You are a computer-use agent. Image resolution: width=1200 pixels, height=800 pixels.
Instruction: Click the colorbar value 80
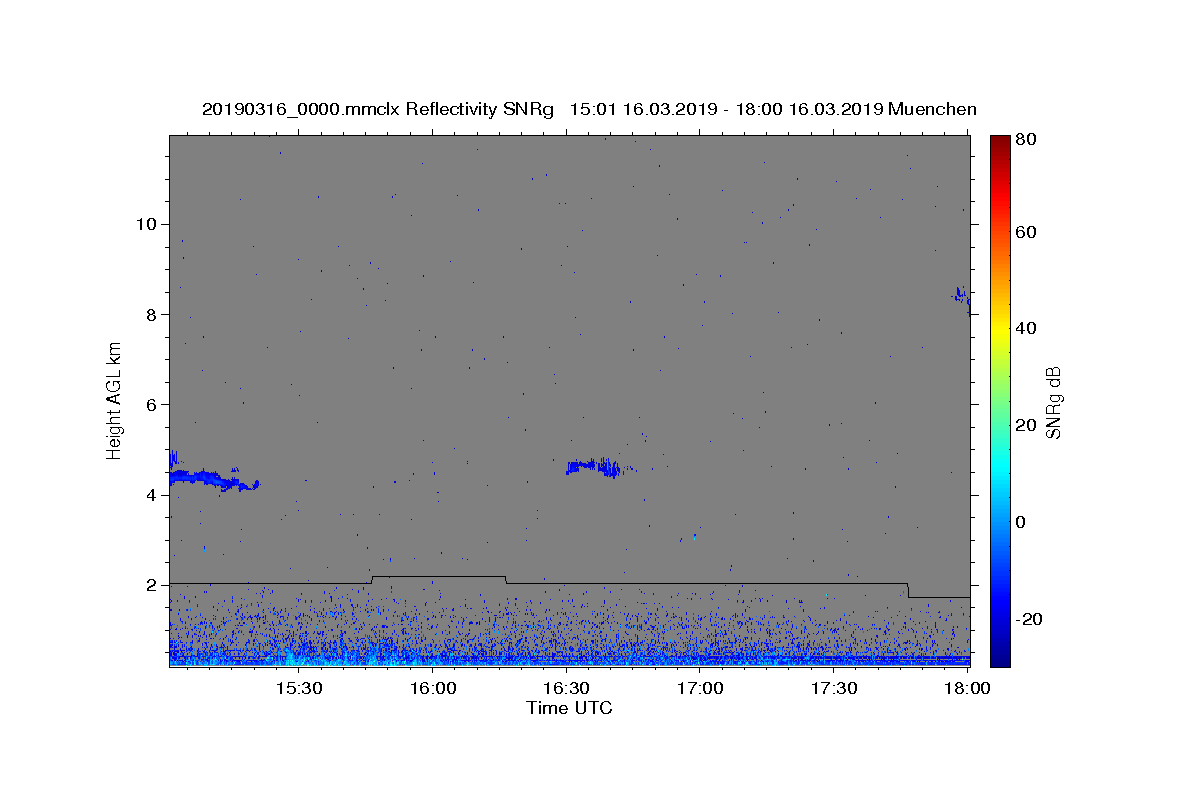[1028, 140]
